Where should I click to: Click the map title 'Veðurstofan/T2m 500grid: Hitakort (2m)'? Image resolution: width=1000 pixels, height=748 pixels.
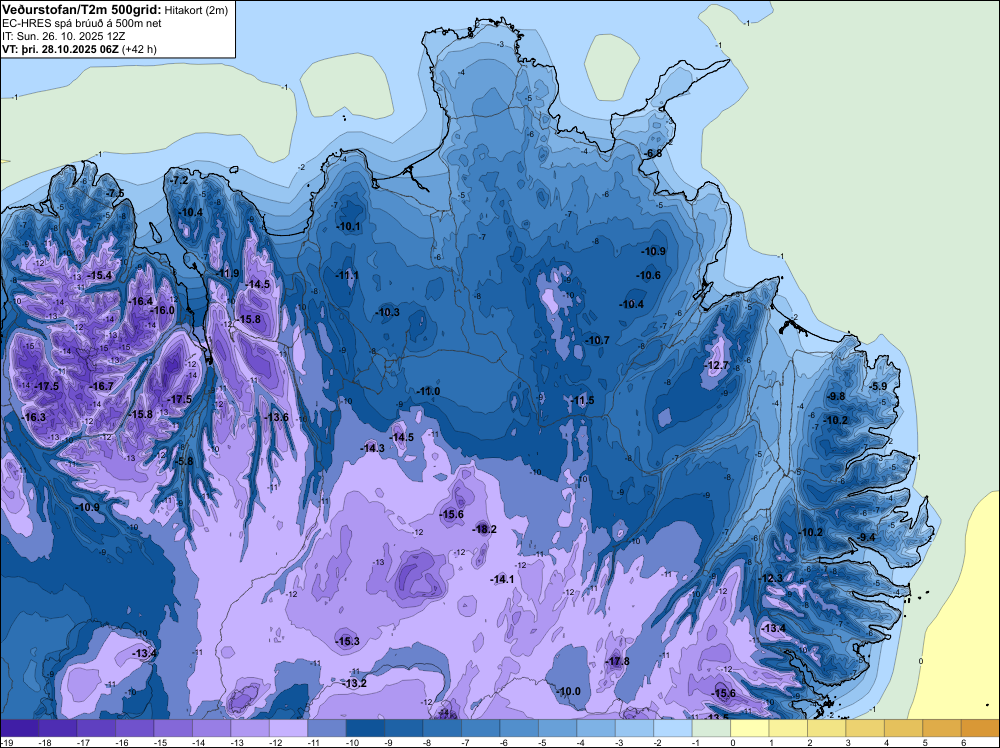[x=114, y=10]
